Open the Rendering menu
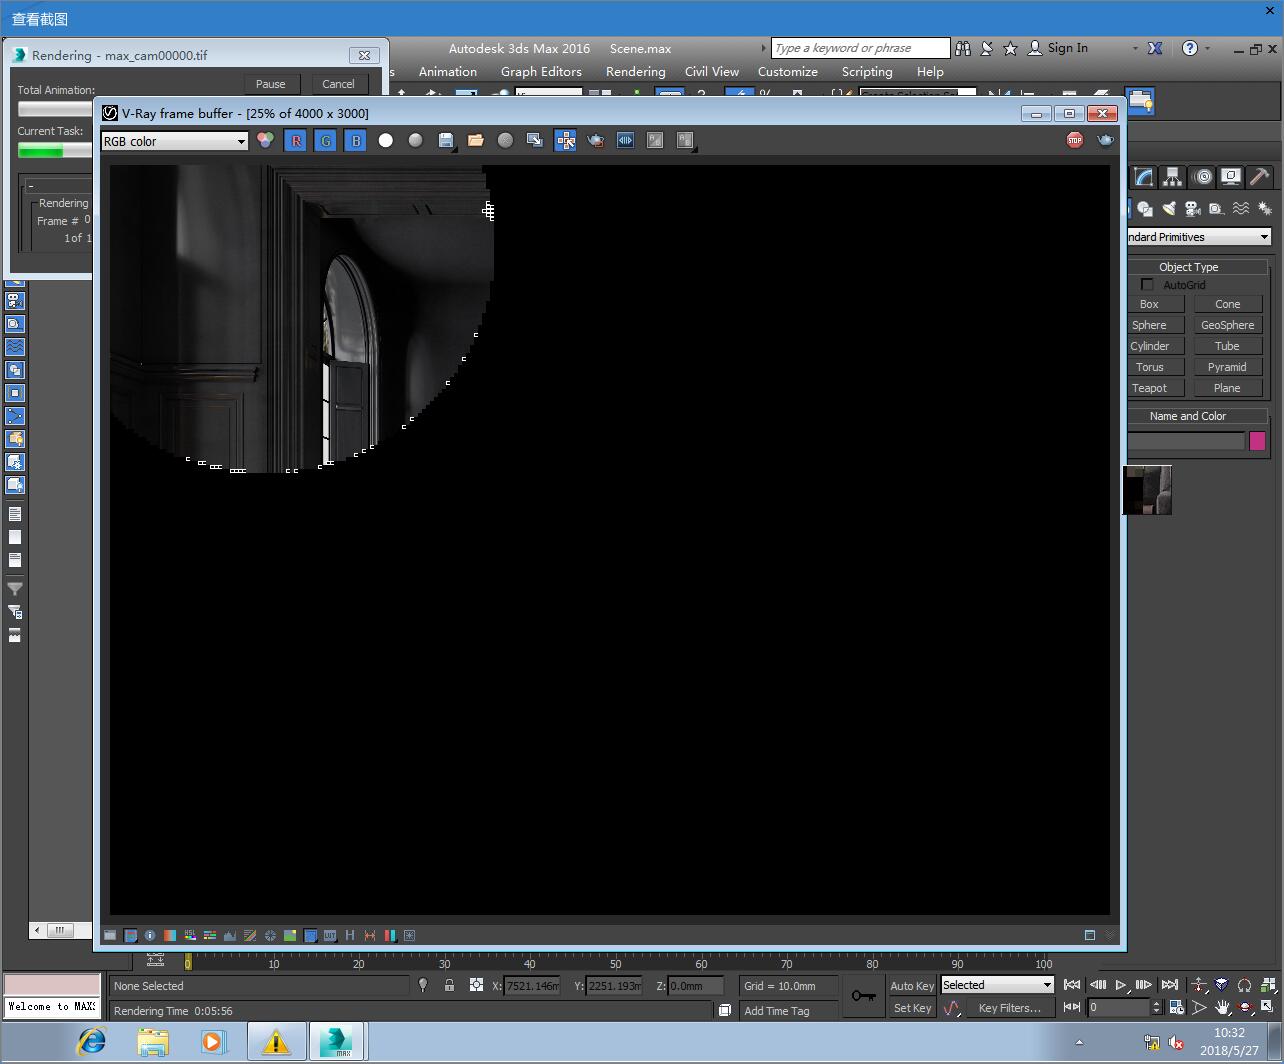 635,72
